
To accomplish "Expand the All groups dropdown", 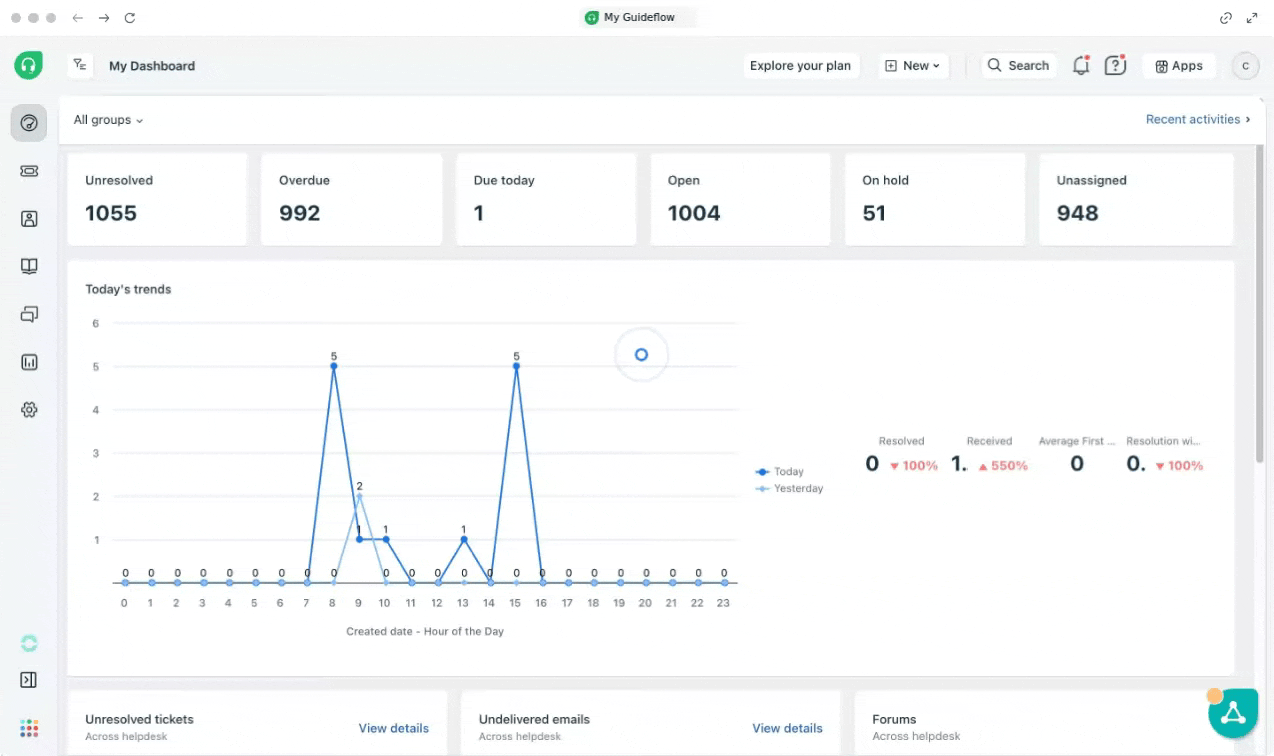I will (x=108, y=120).
